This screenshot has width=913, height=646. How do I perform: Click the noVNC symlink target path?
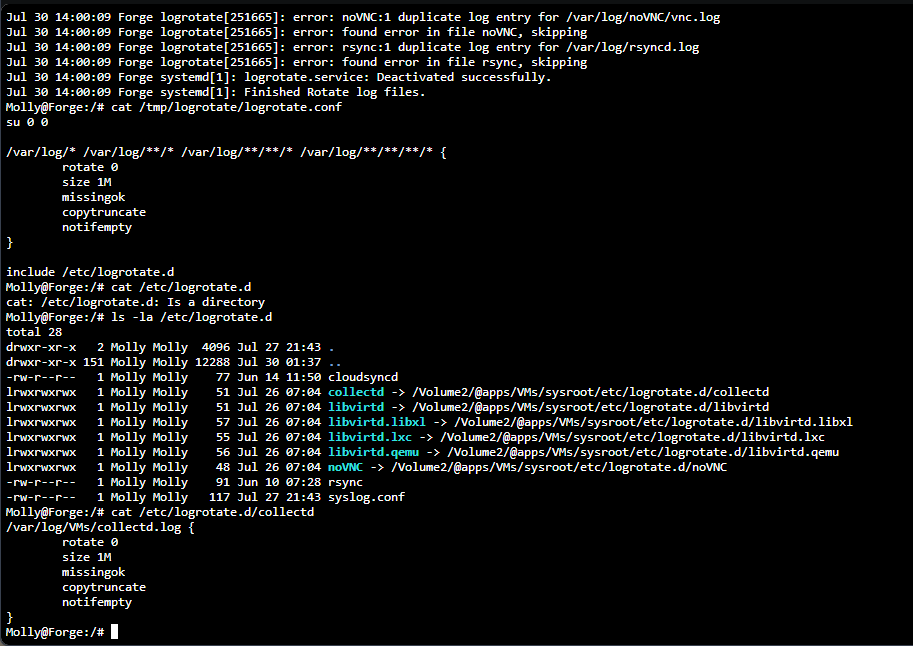559,467
